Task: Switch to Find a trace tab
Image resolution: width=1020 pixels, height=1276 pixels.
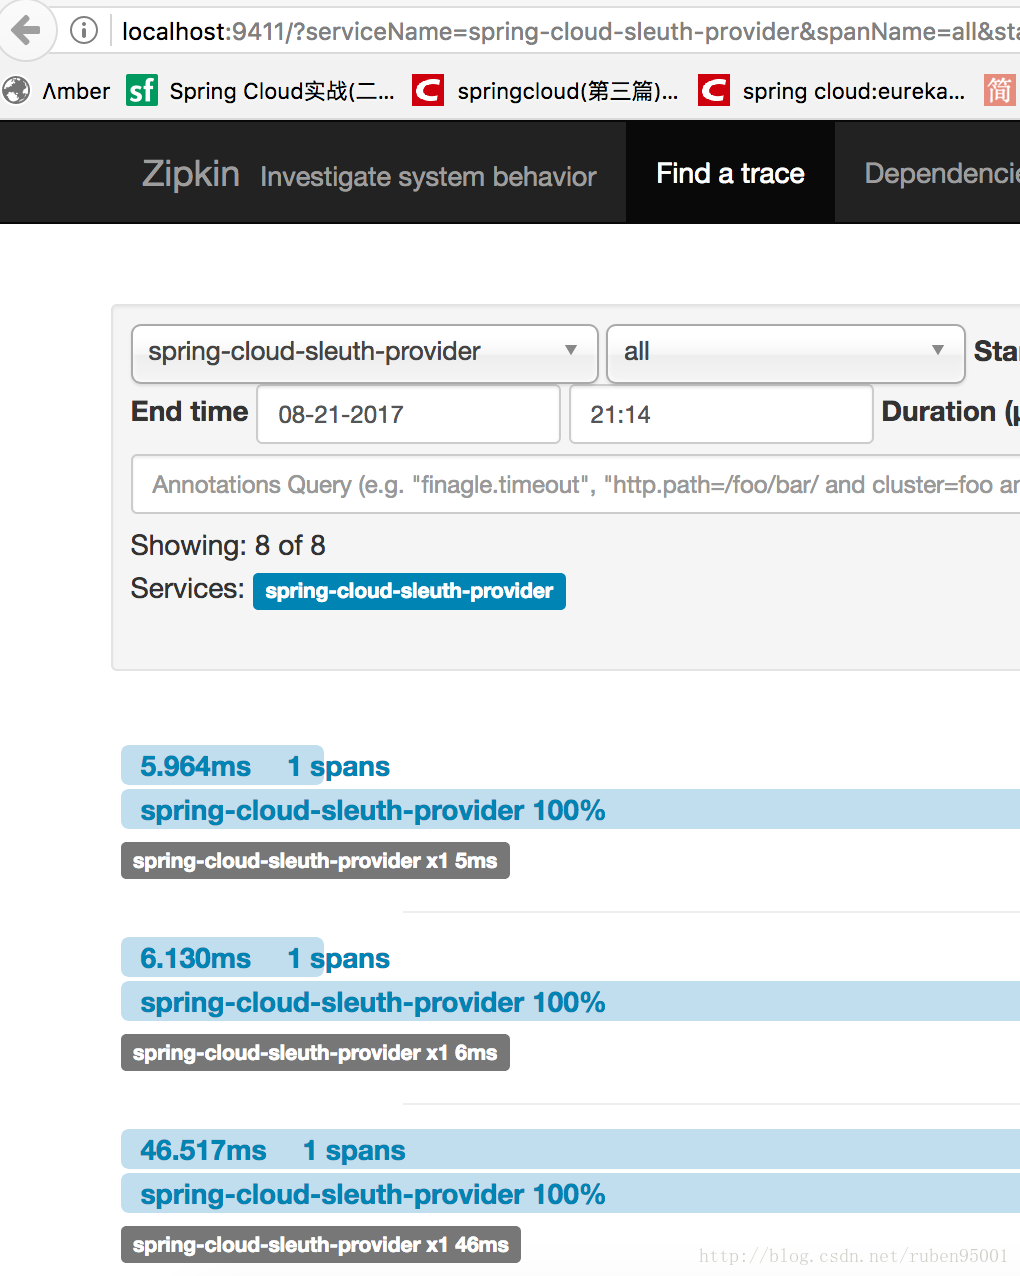Action: click(x=730, y=173)
